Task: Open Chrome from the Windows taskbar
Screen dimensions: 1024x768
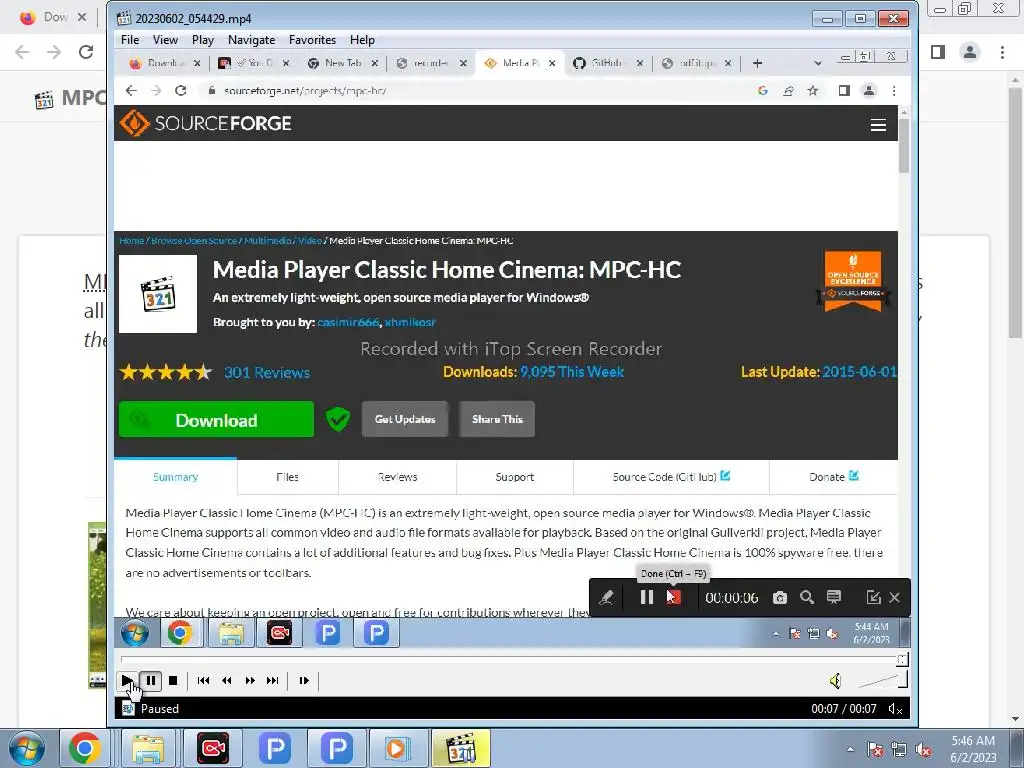Action: point(85,748)
